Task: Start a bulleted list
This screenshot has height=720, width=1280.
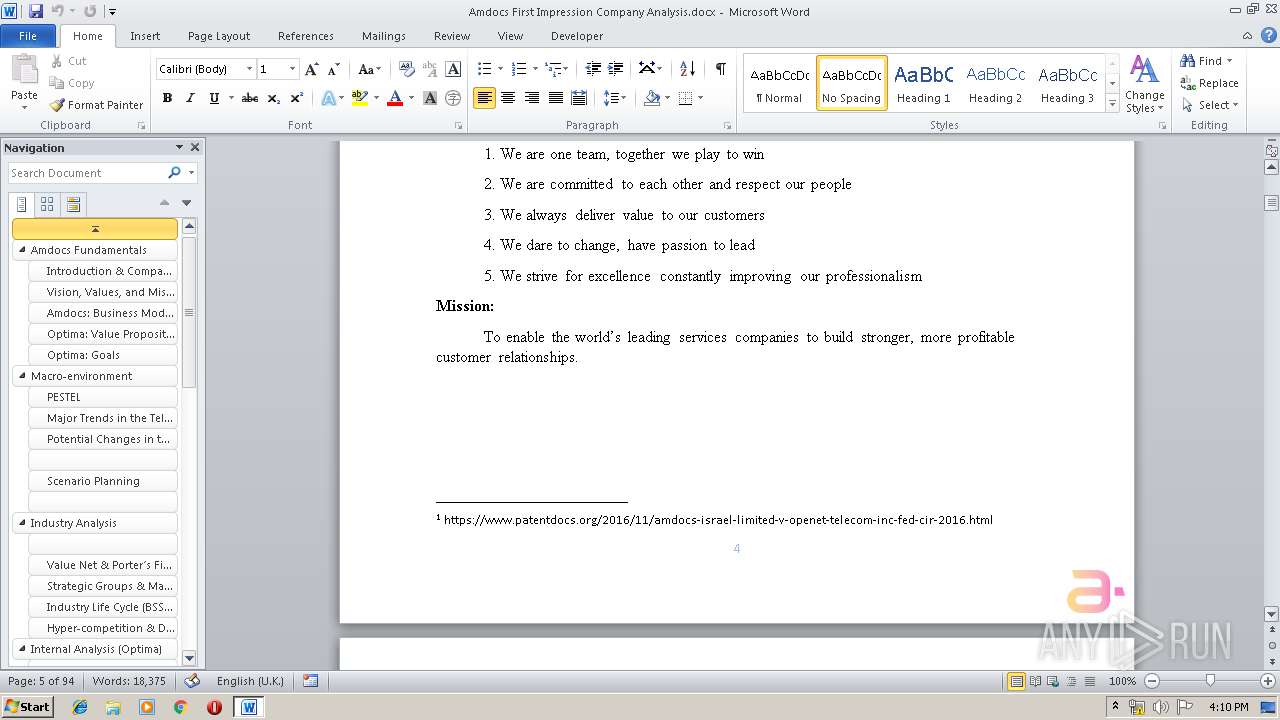Action: (x=485, y=69)
